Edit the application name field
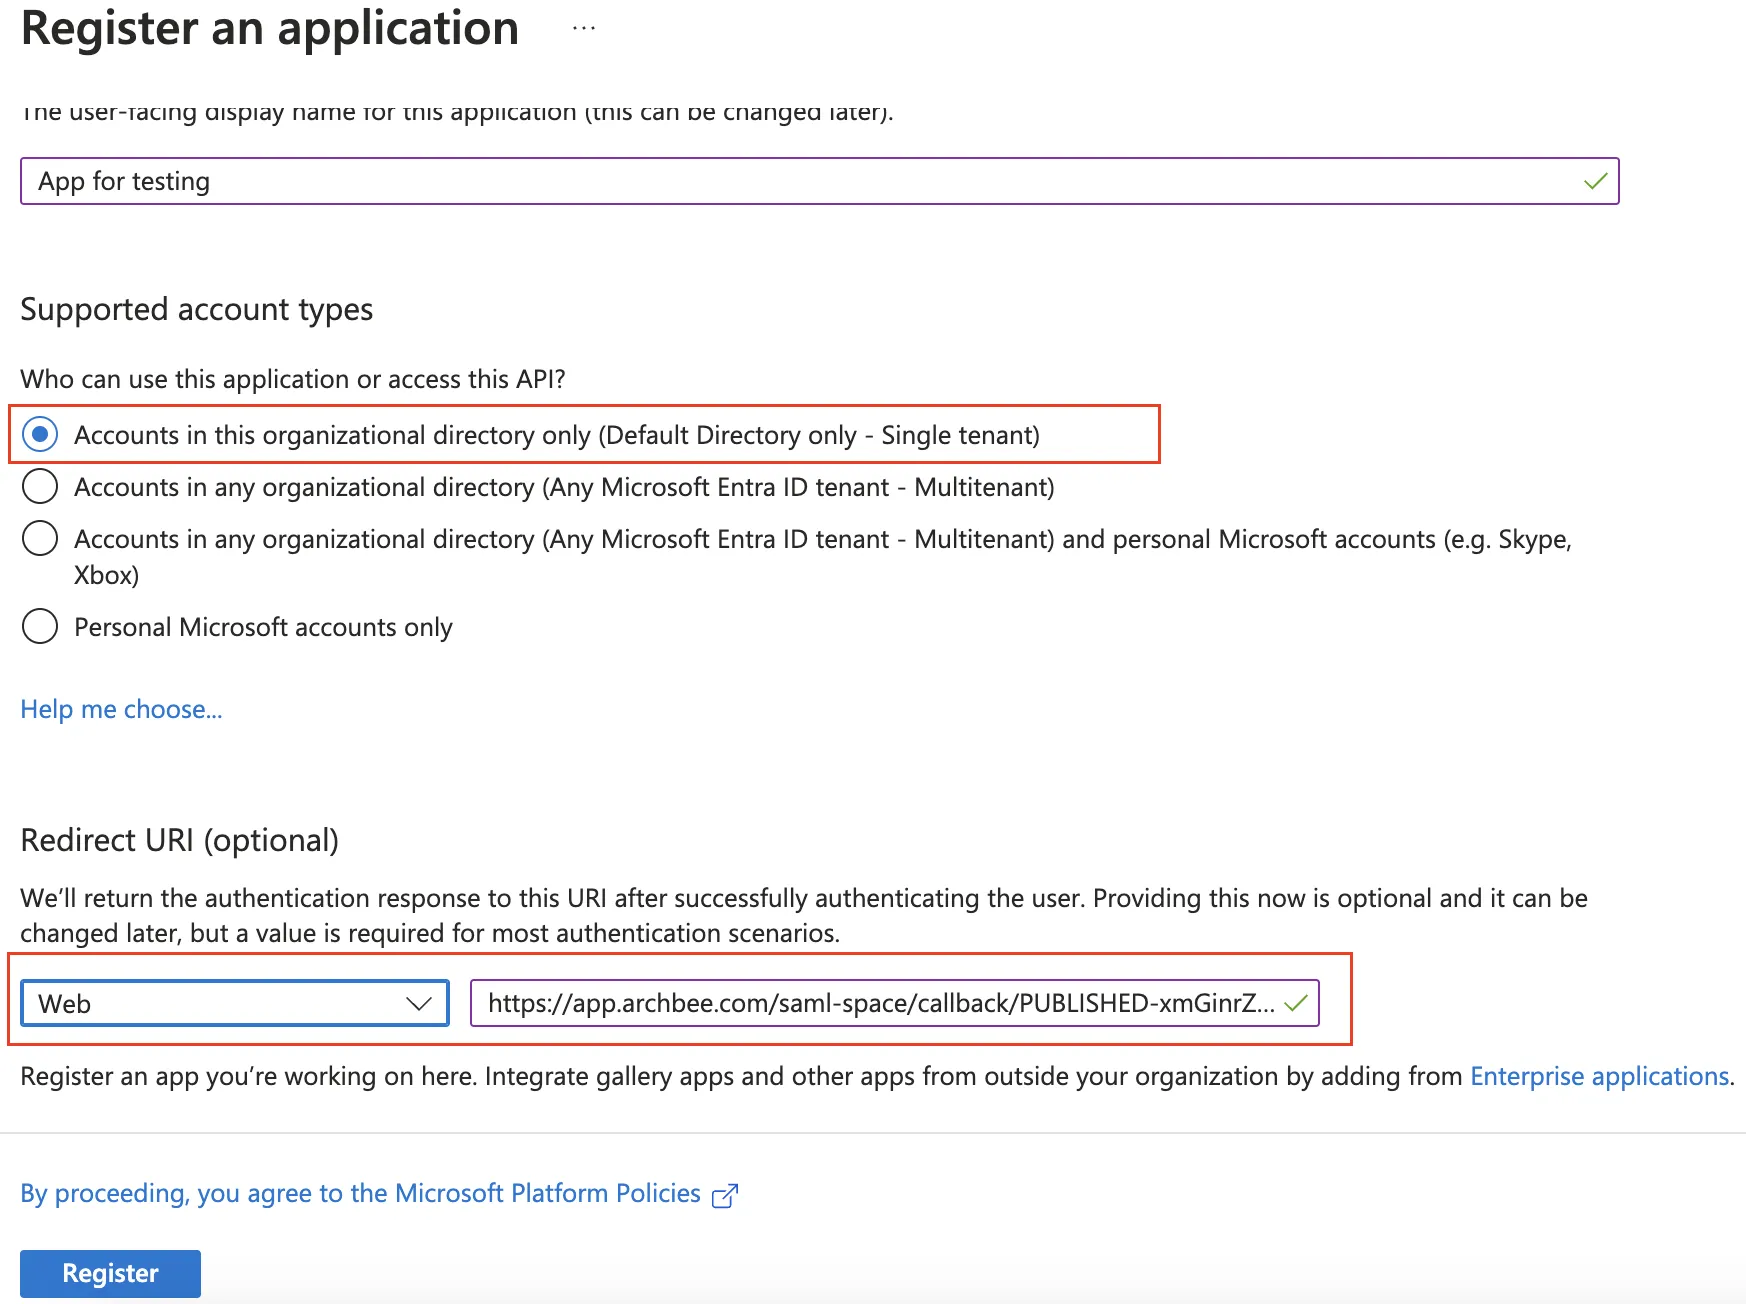 click(x=819, y=181)
